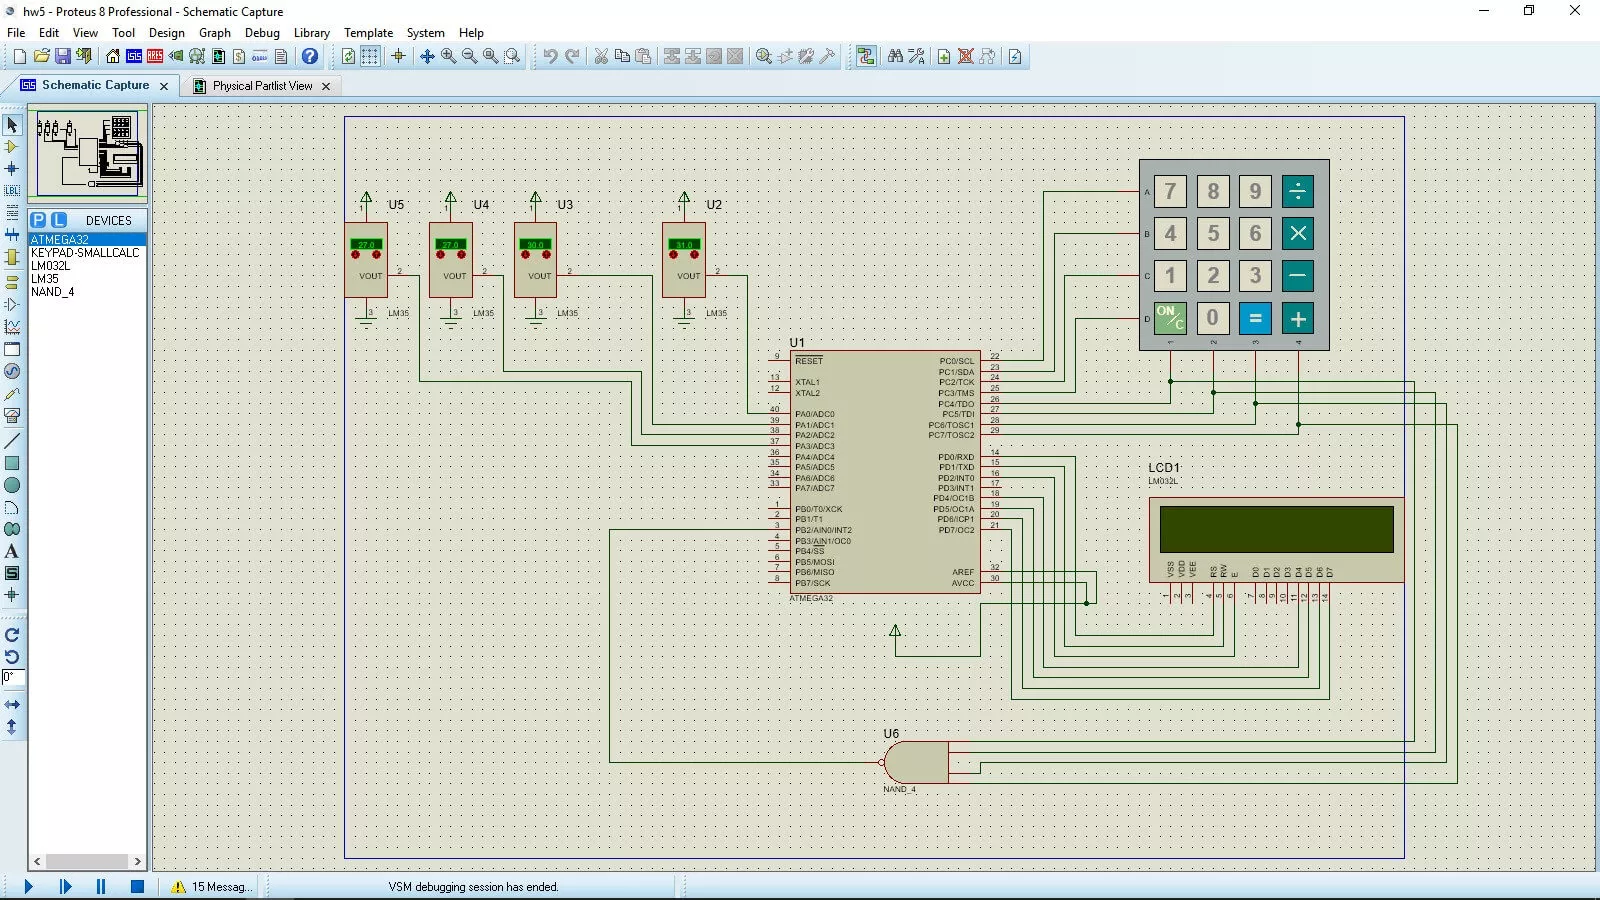Select ATMEGA32 in the devices list
1600x900 pixels.
[87, 239]
